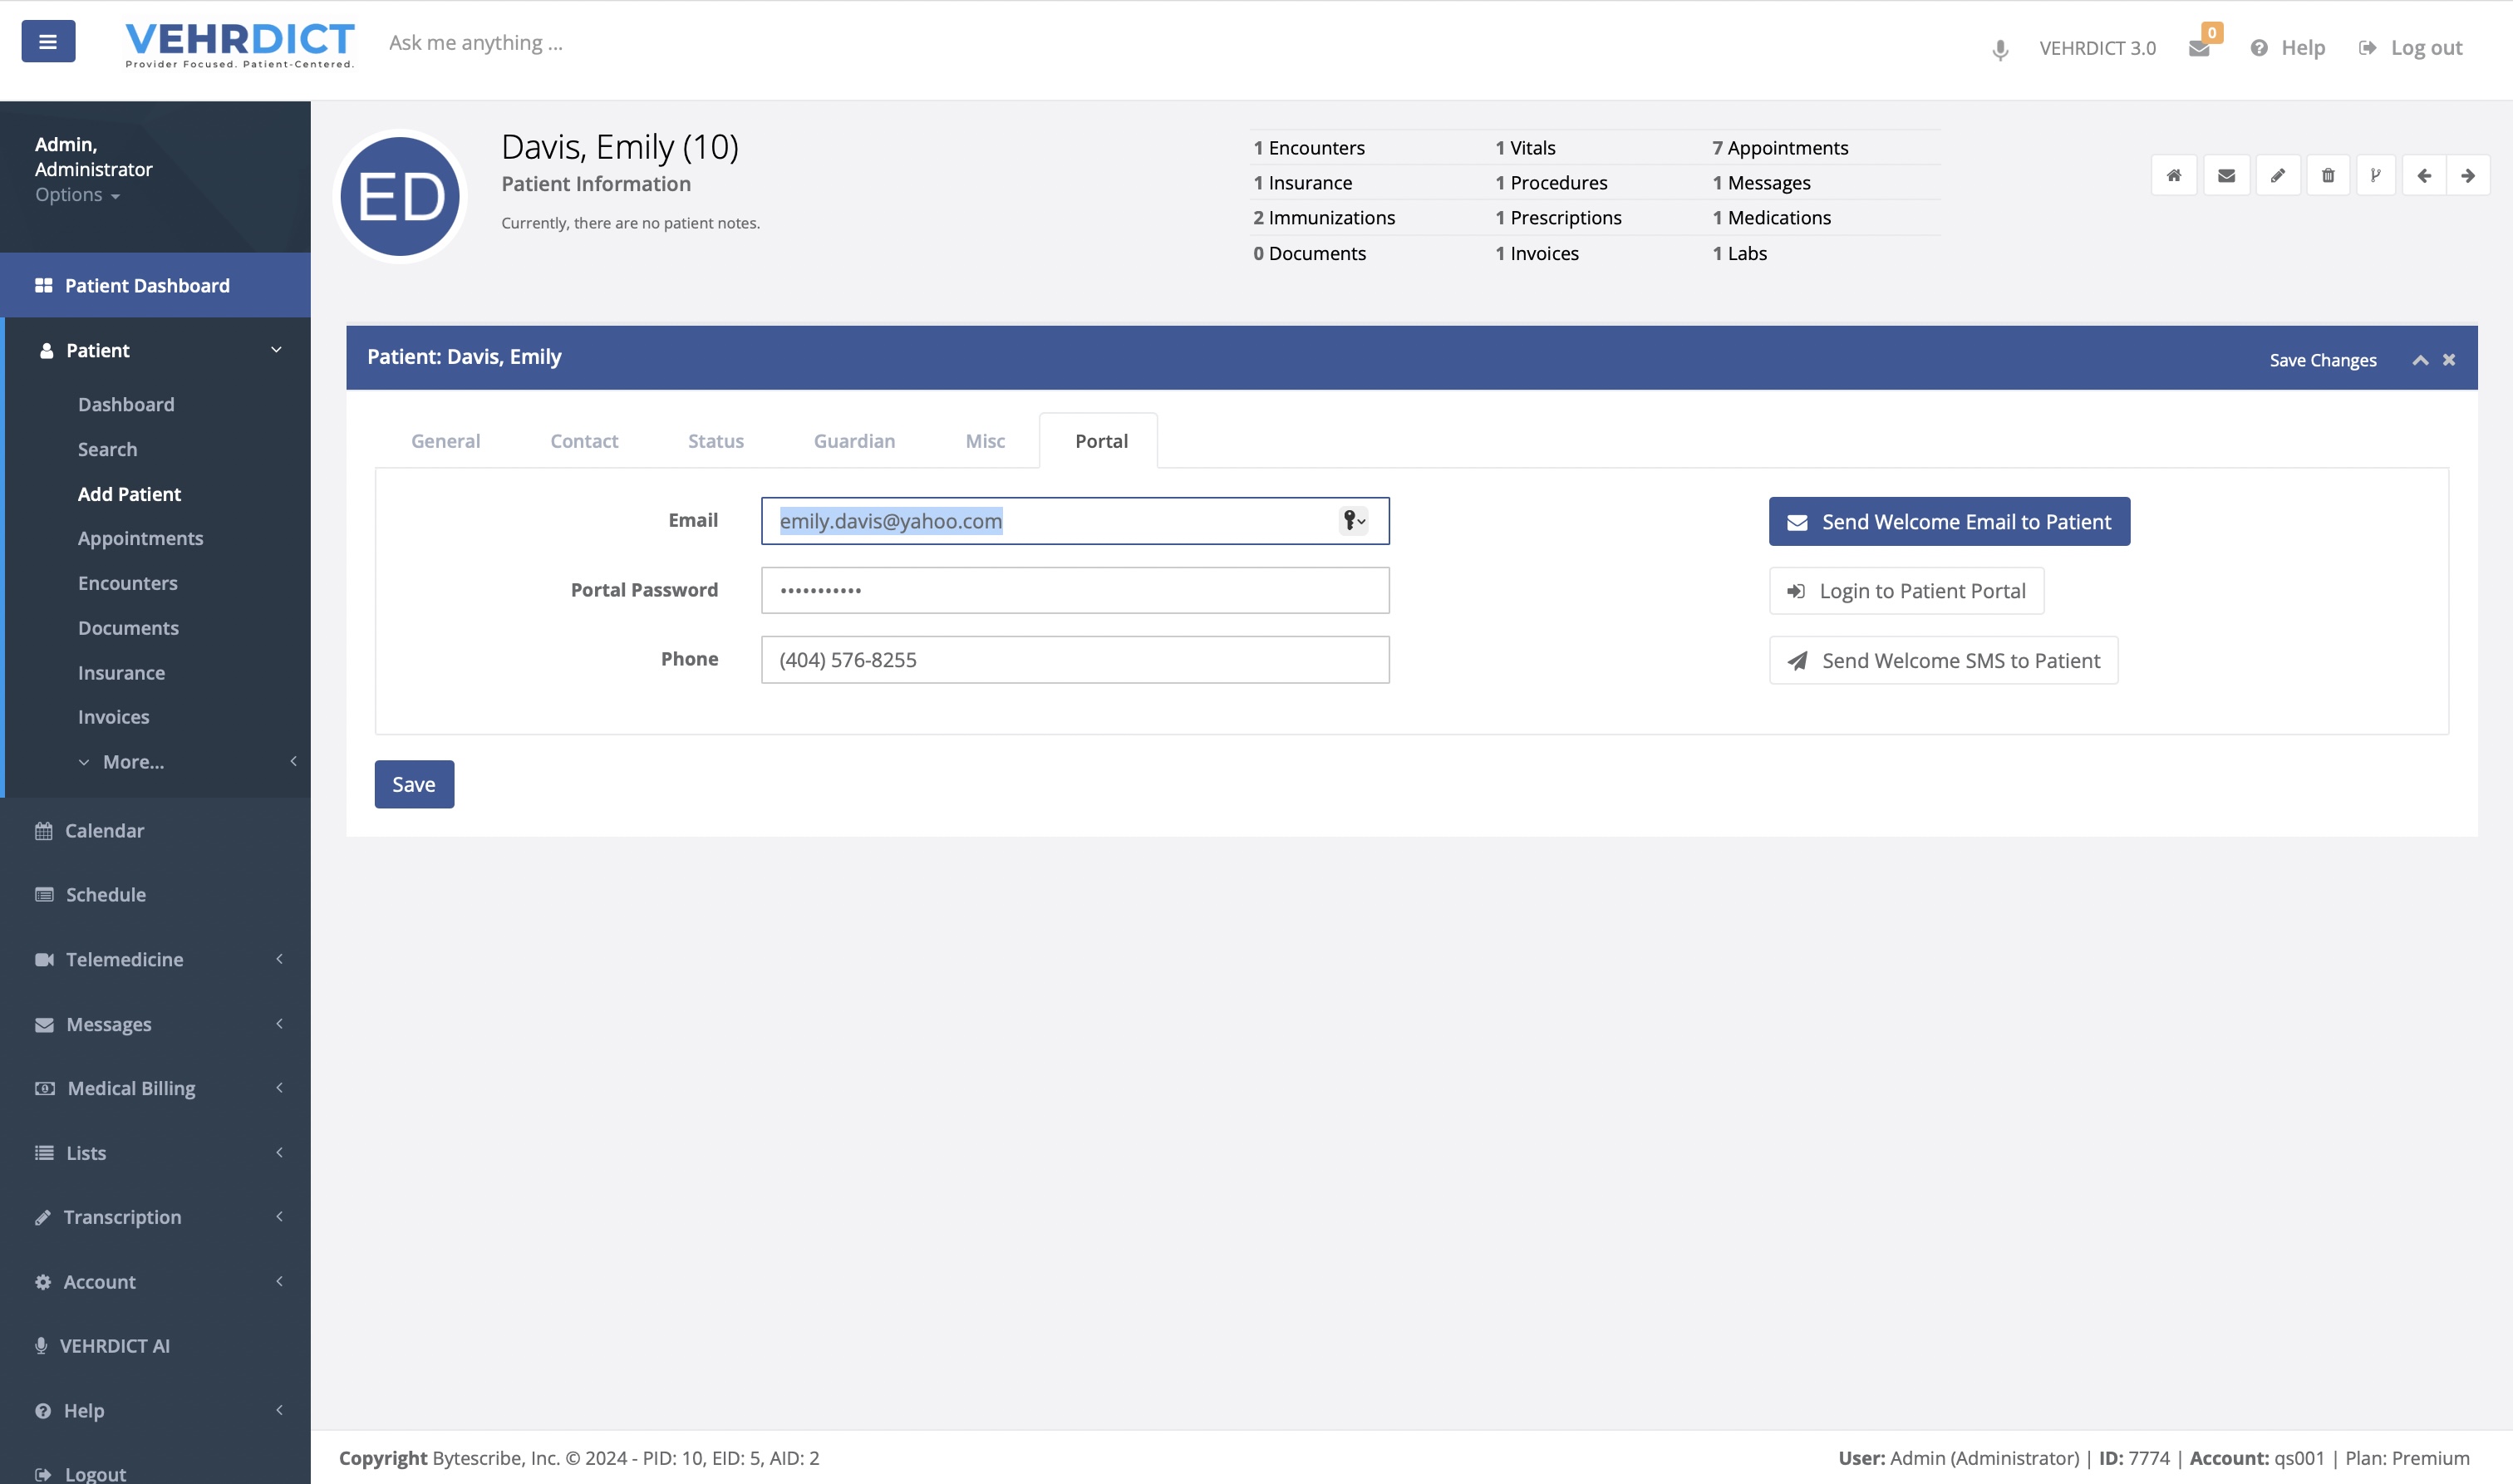Click Login to Patient Portal button
The image size is (2513, 1484).
click(x=1905, y=591)
